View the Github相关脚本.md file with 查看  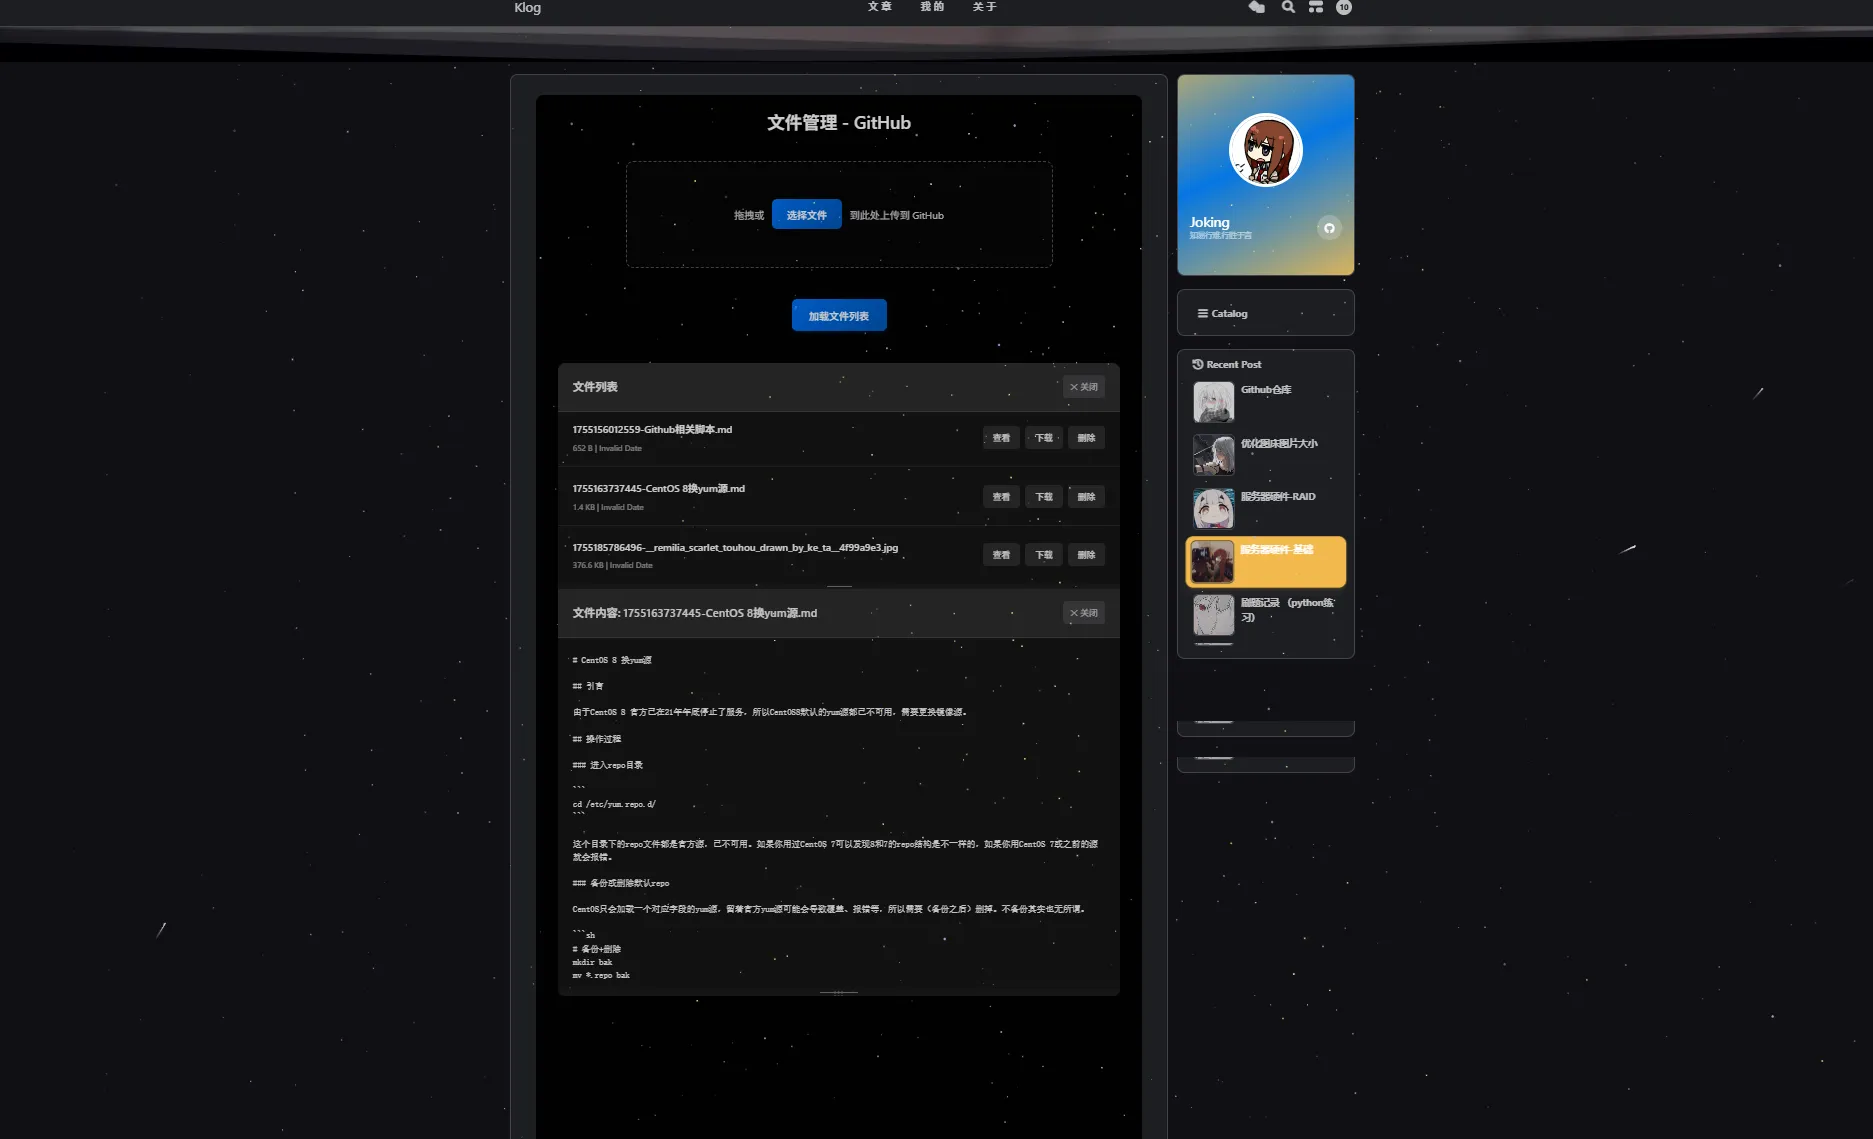point(1001,438)
